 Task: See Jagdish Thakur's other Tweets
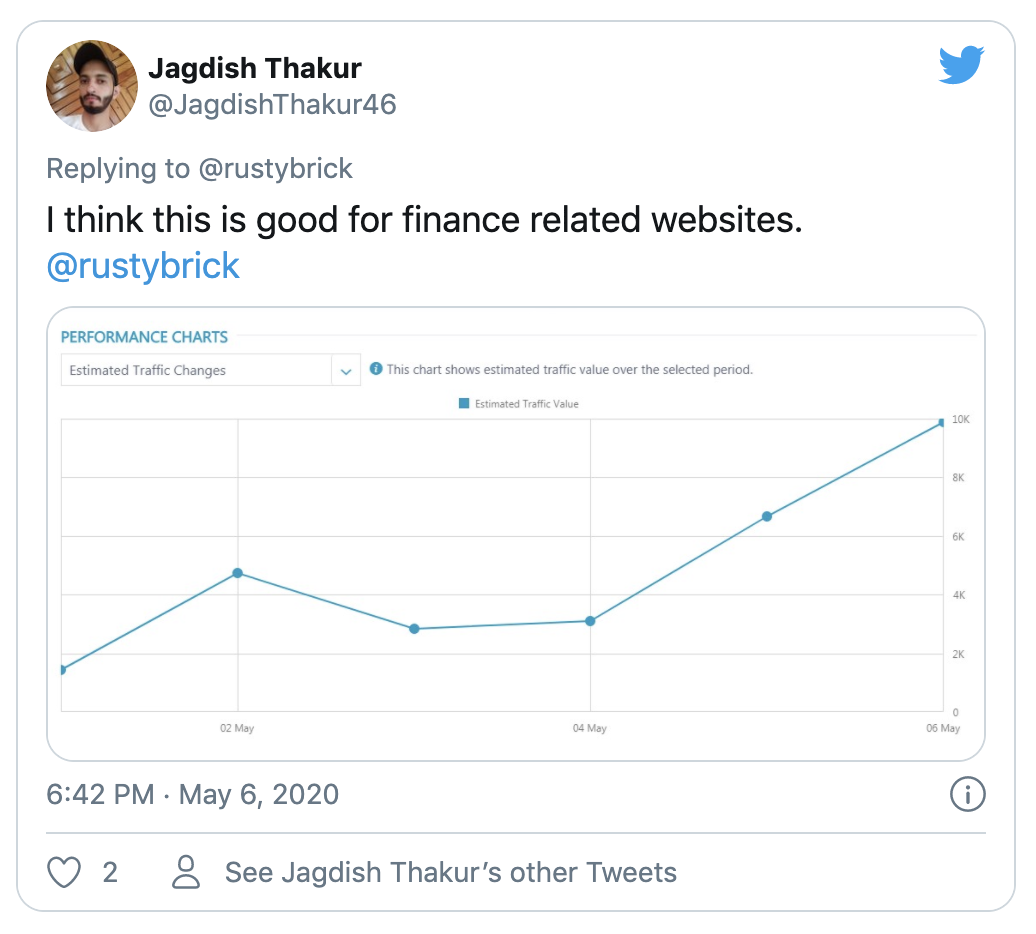coord(450,872)
